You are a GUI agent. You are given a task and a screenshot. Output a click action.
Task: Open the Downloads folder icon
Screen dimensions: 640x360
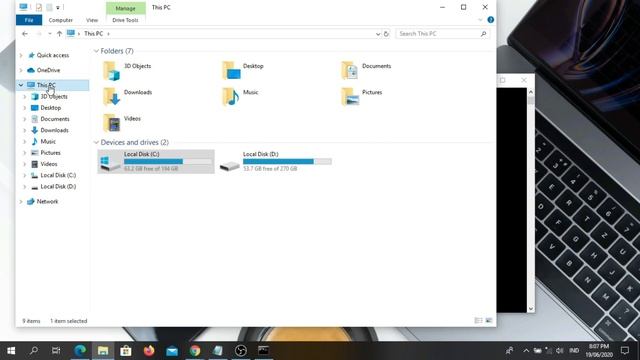pos(111,97)
